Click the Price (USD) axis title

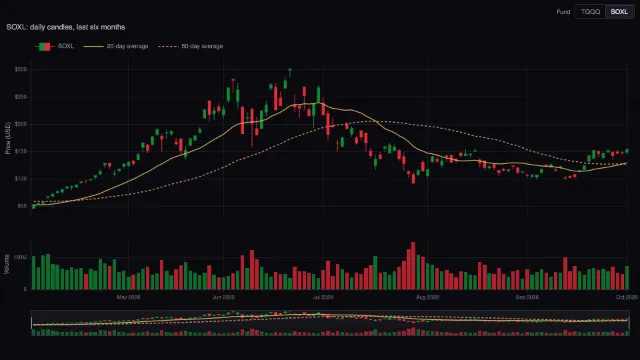pyautogui.click(x=7, y=138)
